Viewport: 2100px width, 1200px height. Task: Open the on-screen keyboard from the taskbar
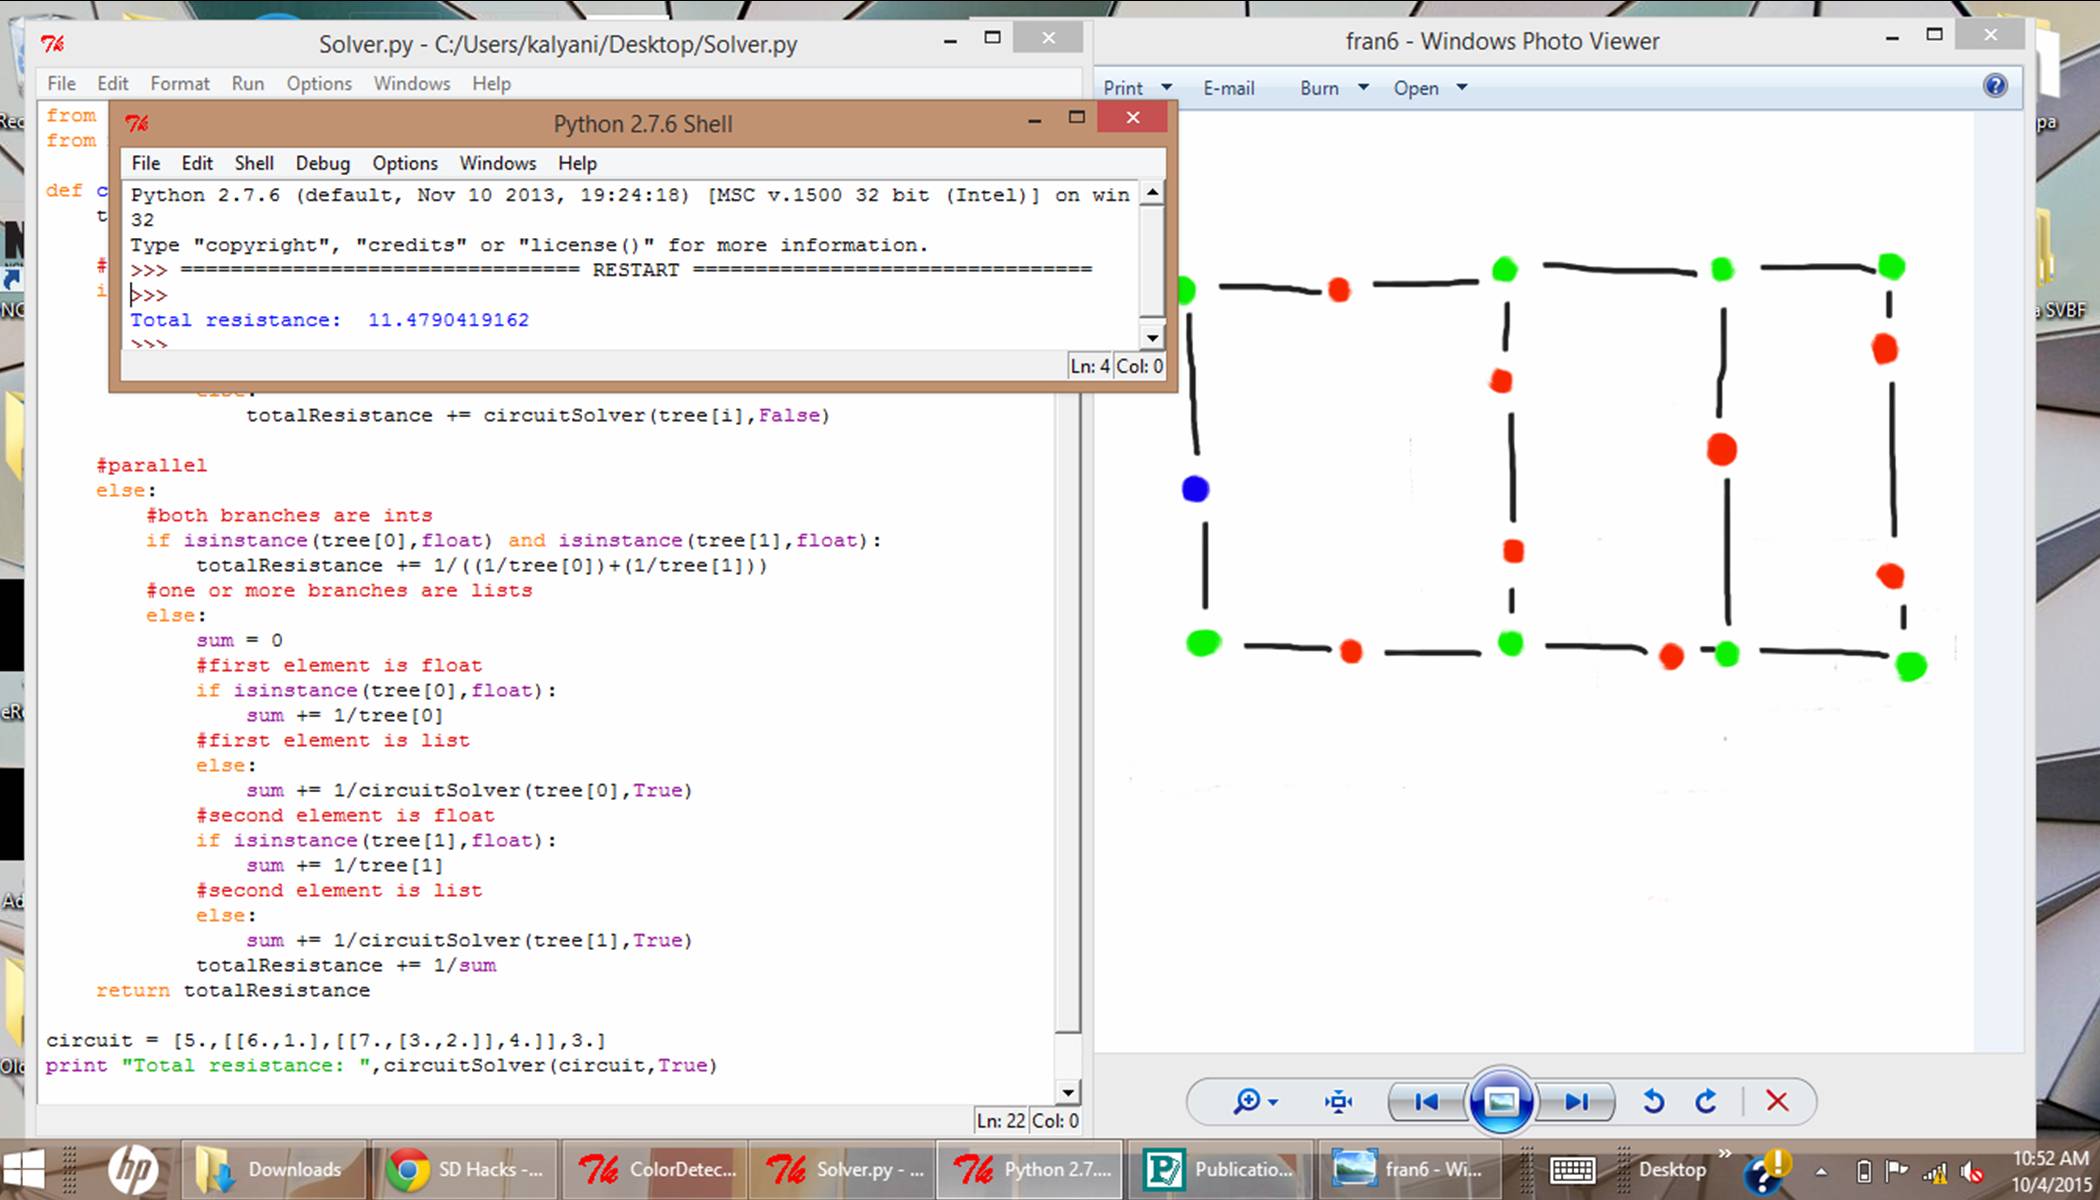pos(1572,1169)
